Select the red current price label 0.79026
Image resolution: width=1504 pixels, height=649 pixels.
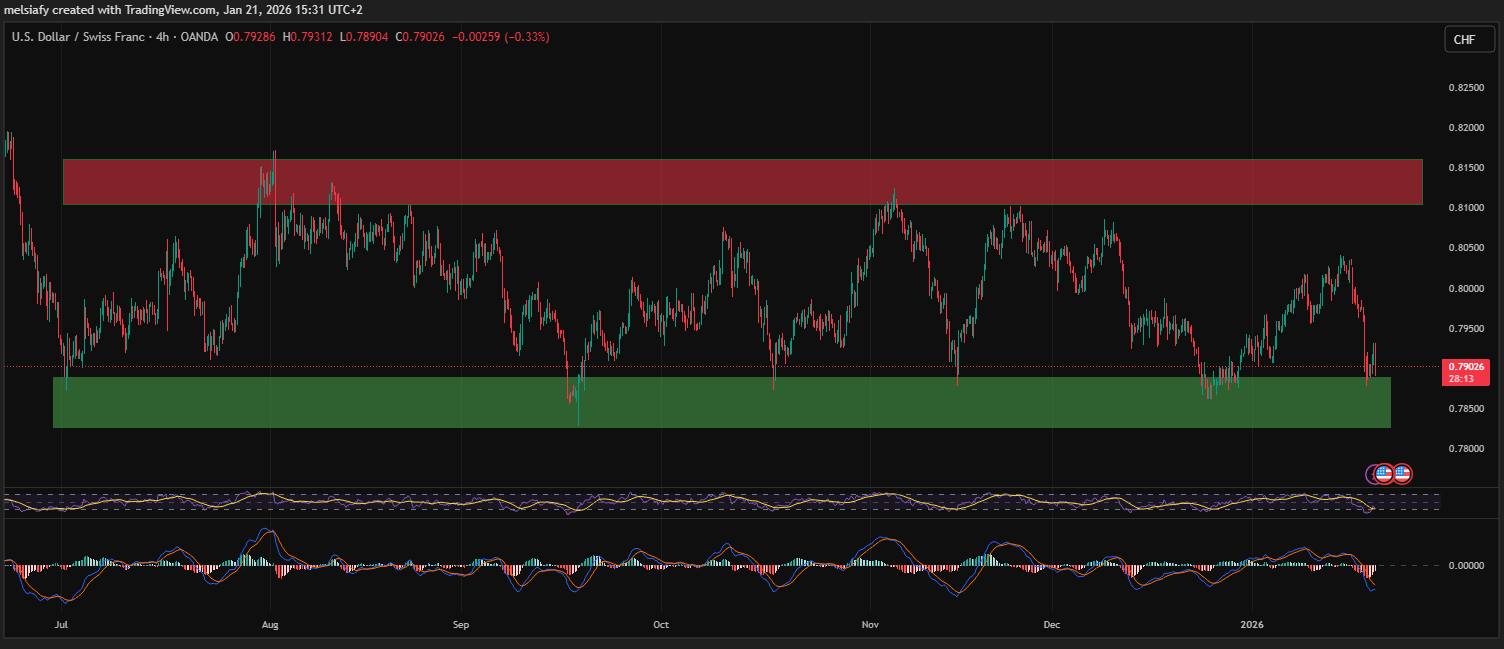pos(1465,372)
